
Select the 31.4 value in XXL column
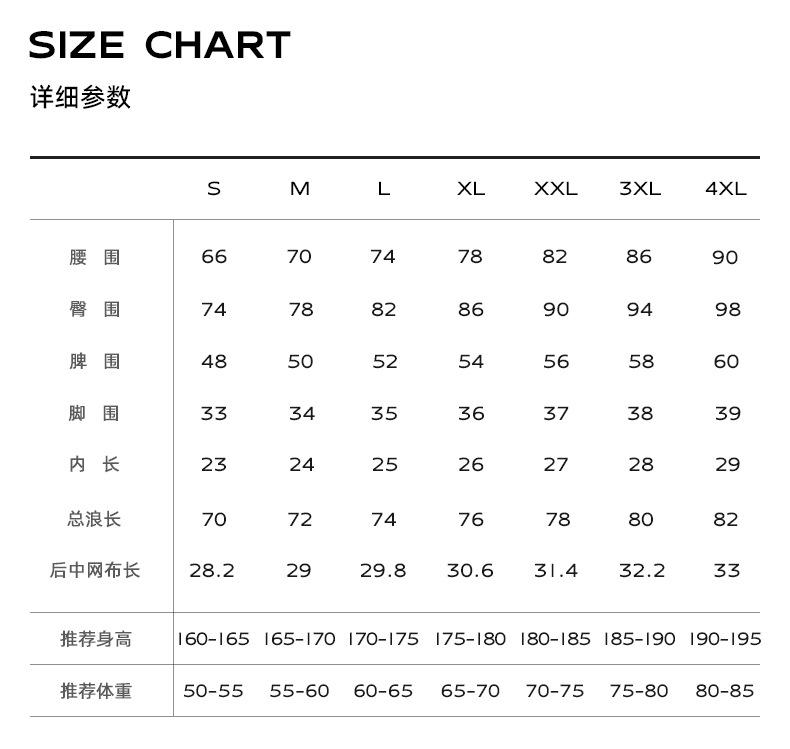(556, 571)
